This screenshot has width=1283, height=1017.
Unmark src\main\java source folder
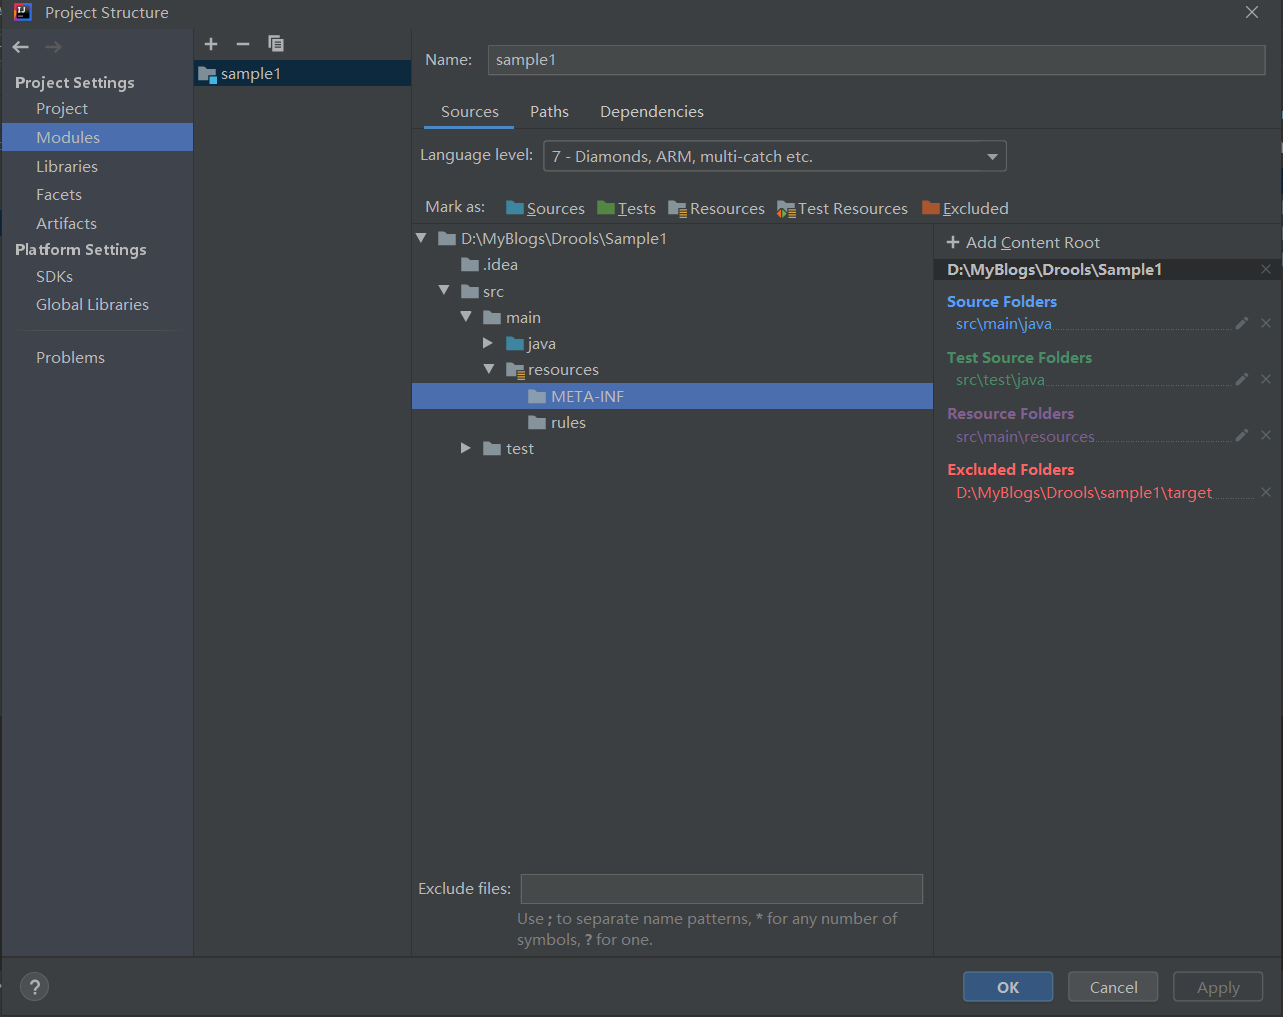click(1266, 323)
